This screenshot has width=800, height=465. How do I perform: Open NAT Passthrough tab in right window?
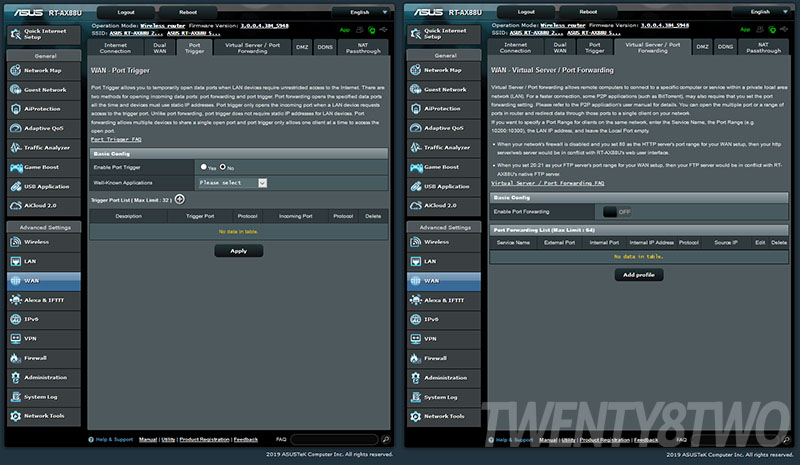(763, 47)
